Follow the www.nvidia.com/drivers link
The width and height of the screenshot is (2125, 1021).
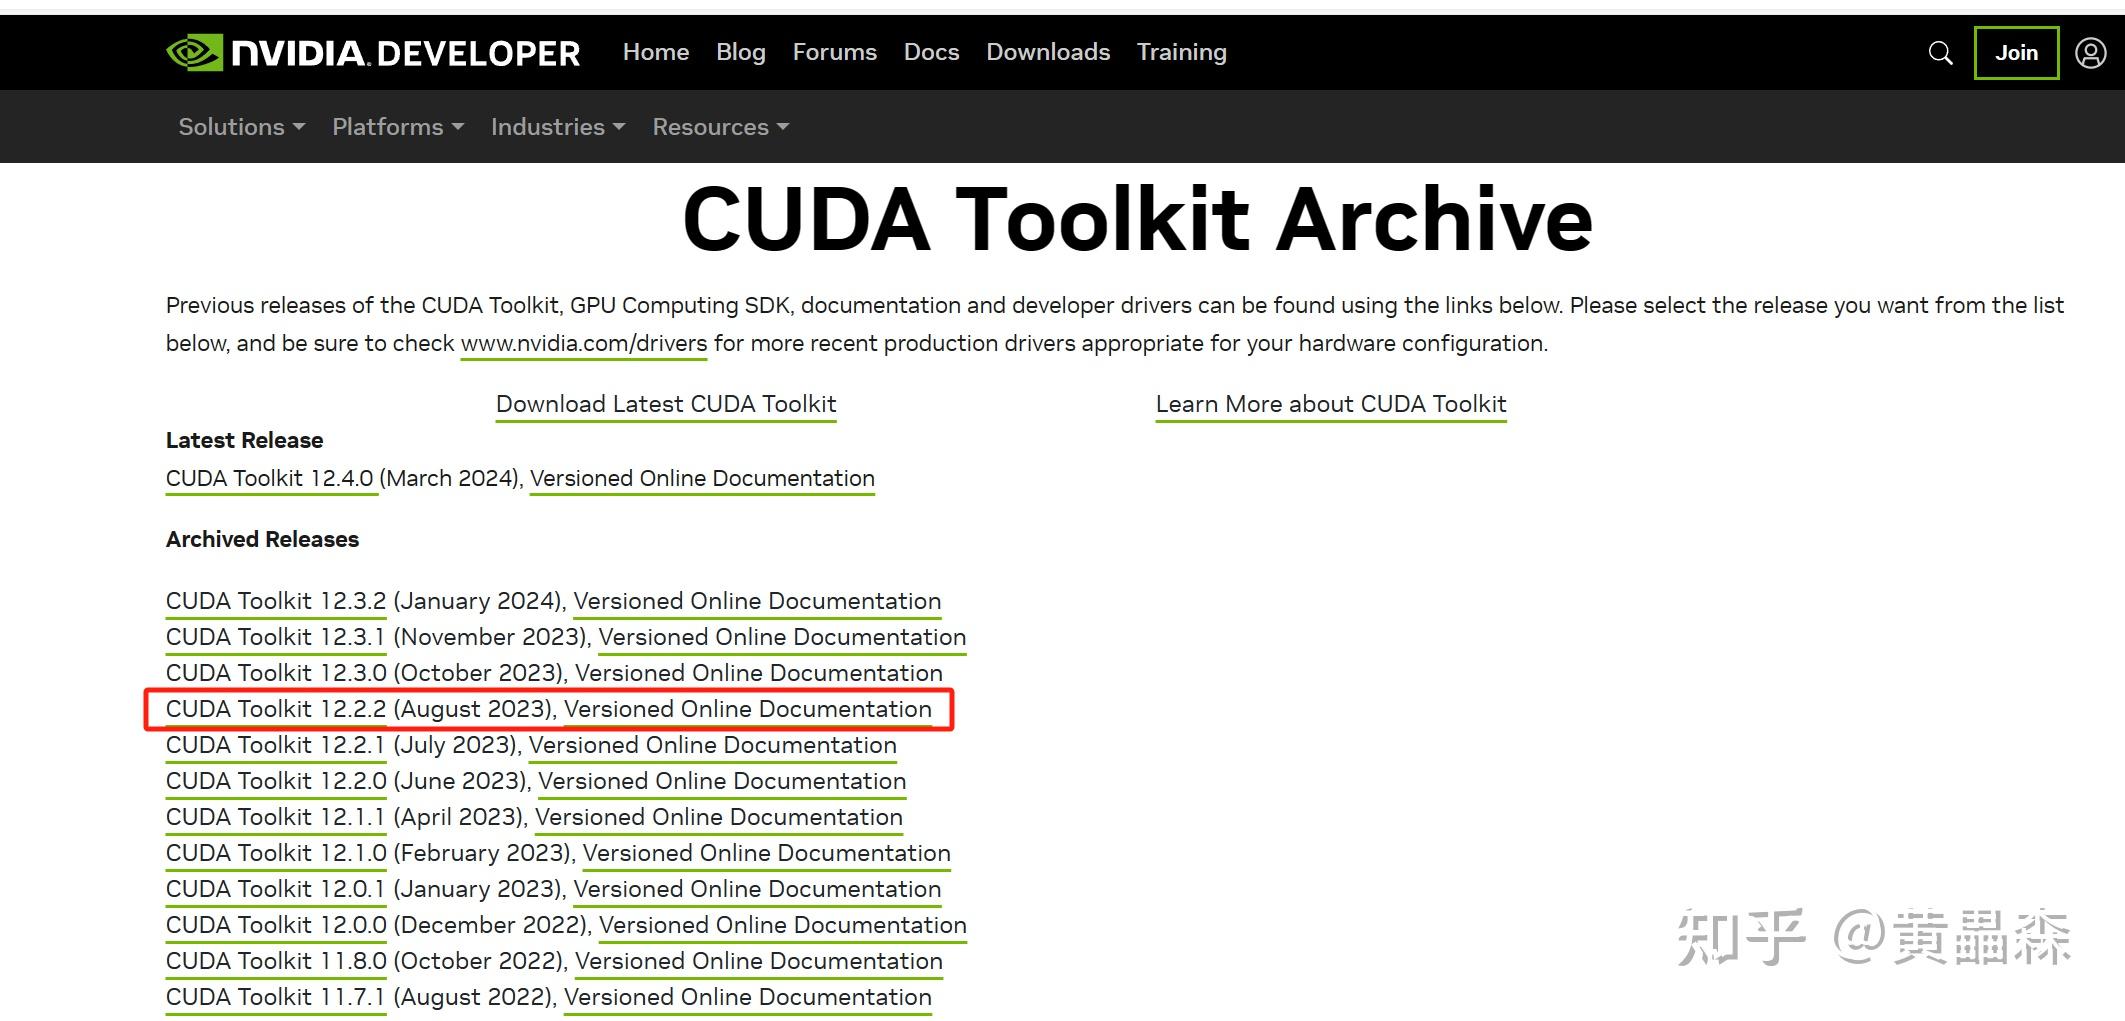coord(583,343)
